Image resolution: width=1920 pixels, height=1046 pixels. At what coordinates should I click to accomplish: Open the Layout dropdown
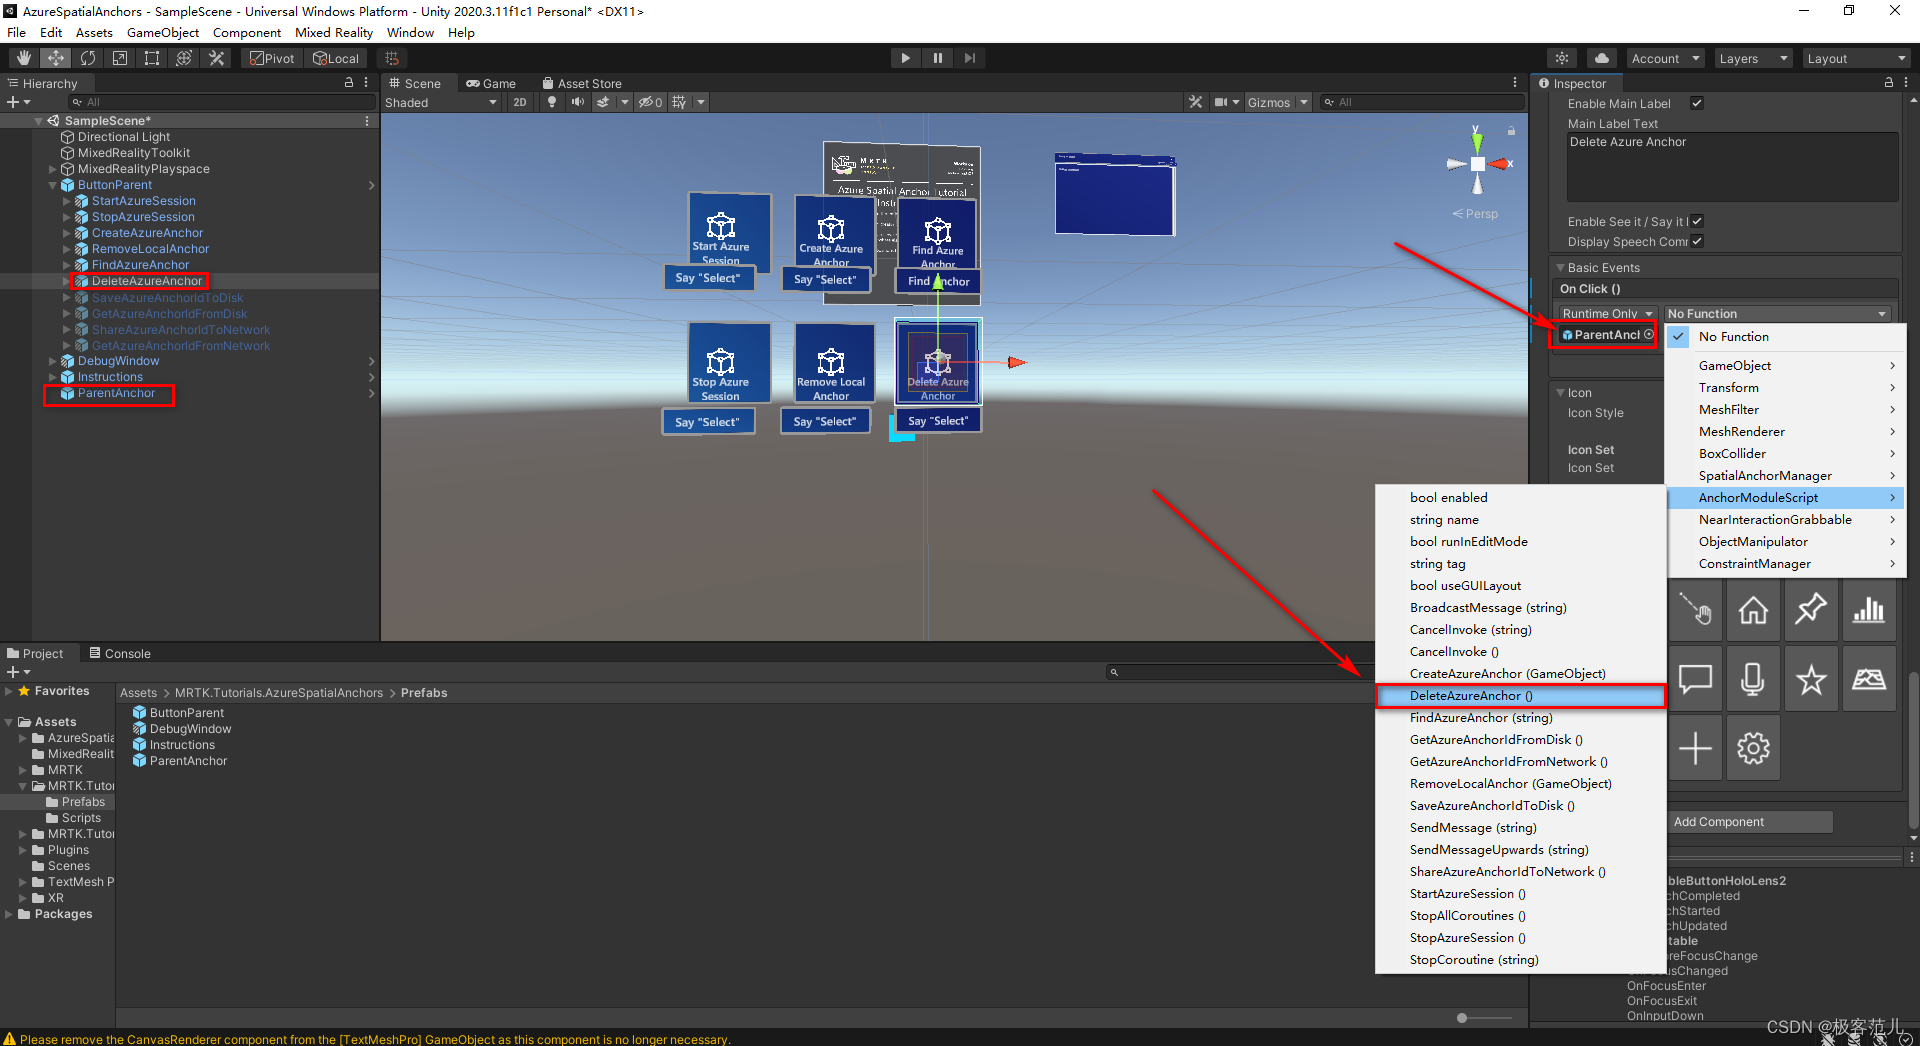pyautogui.click(x=1856, y=58)
